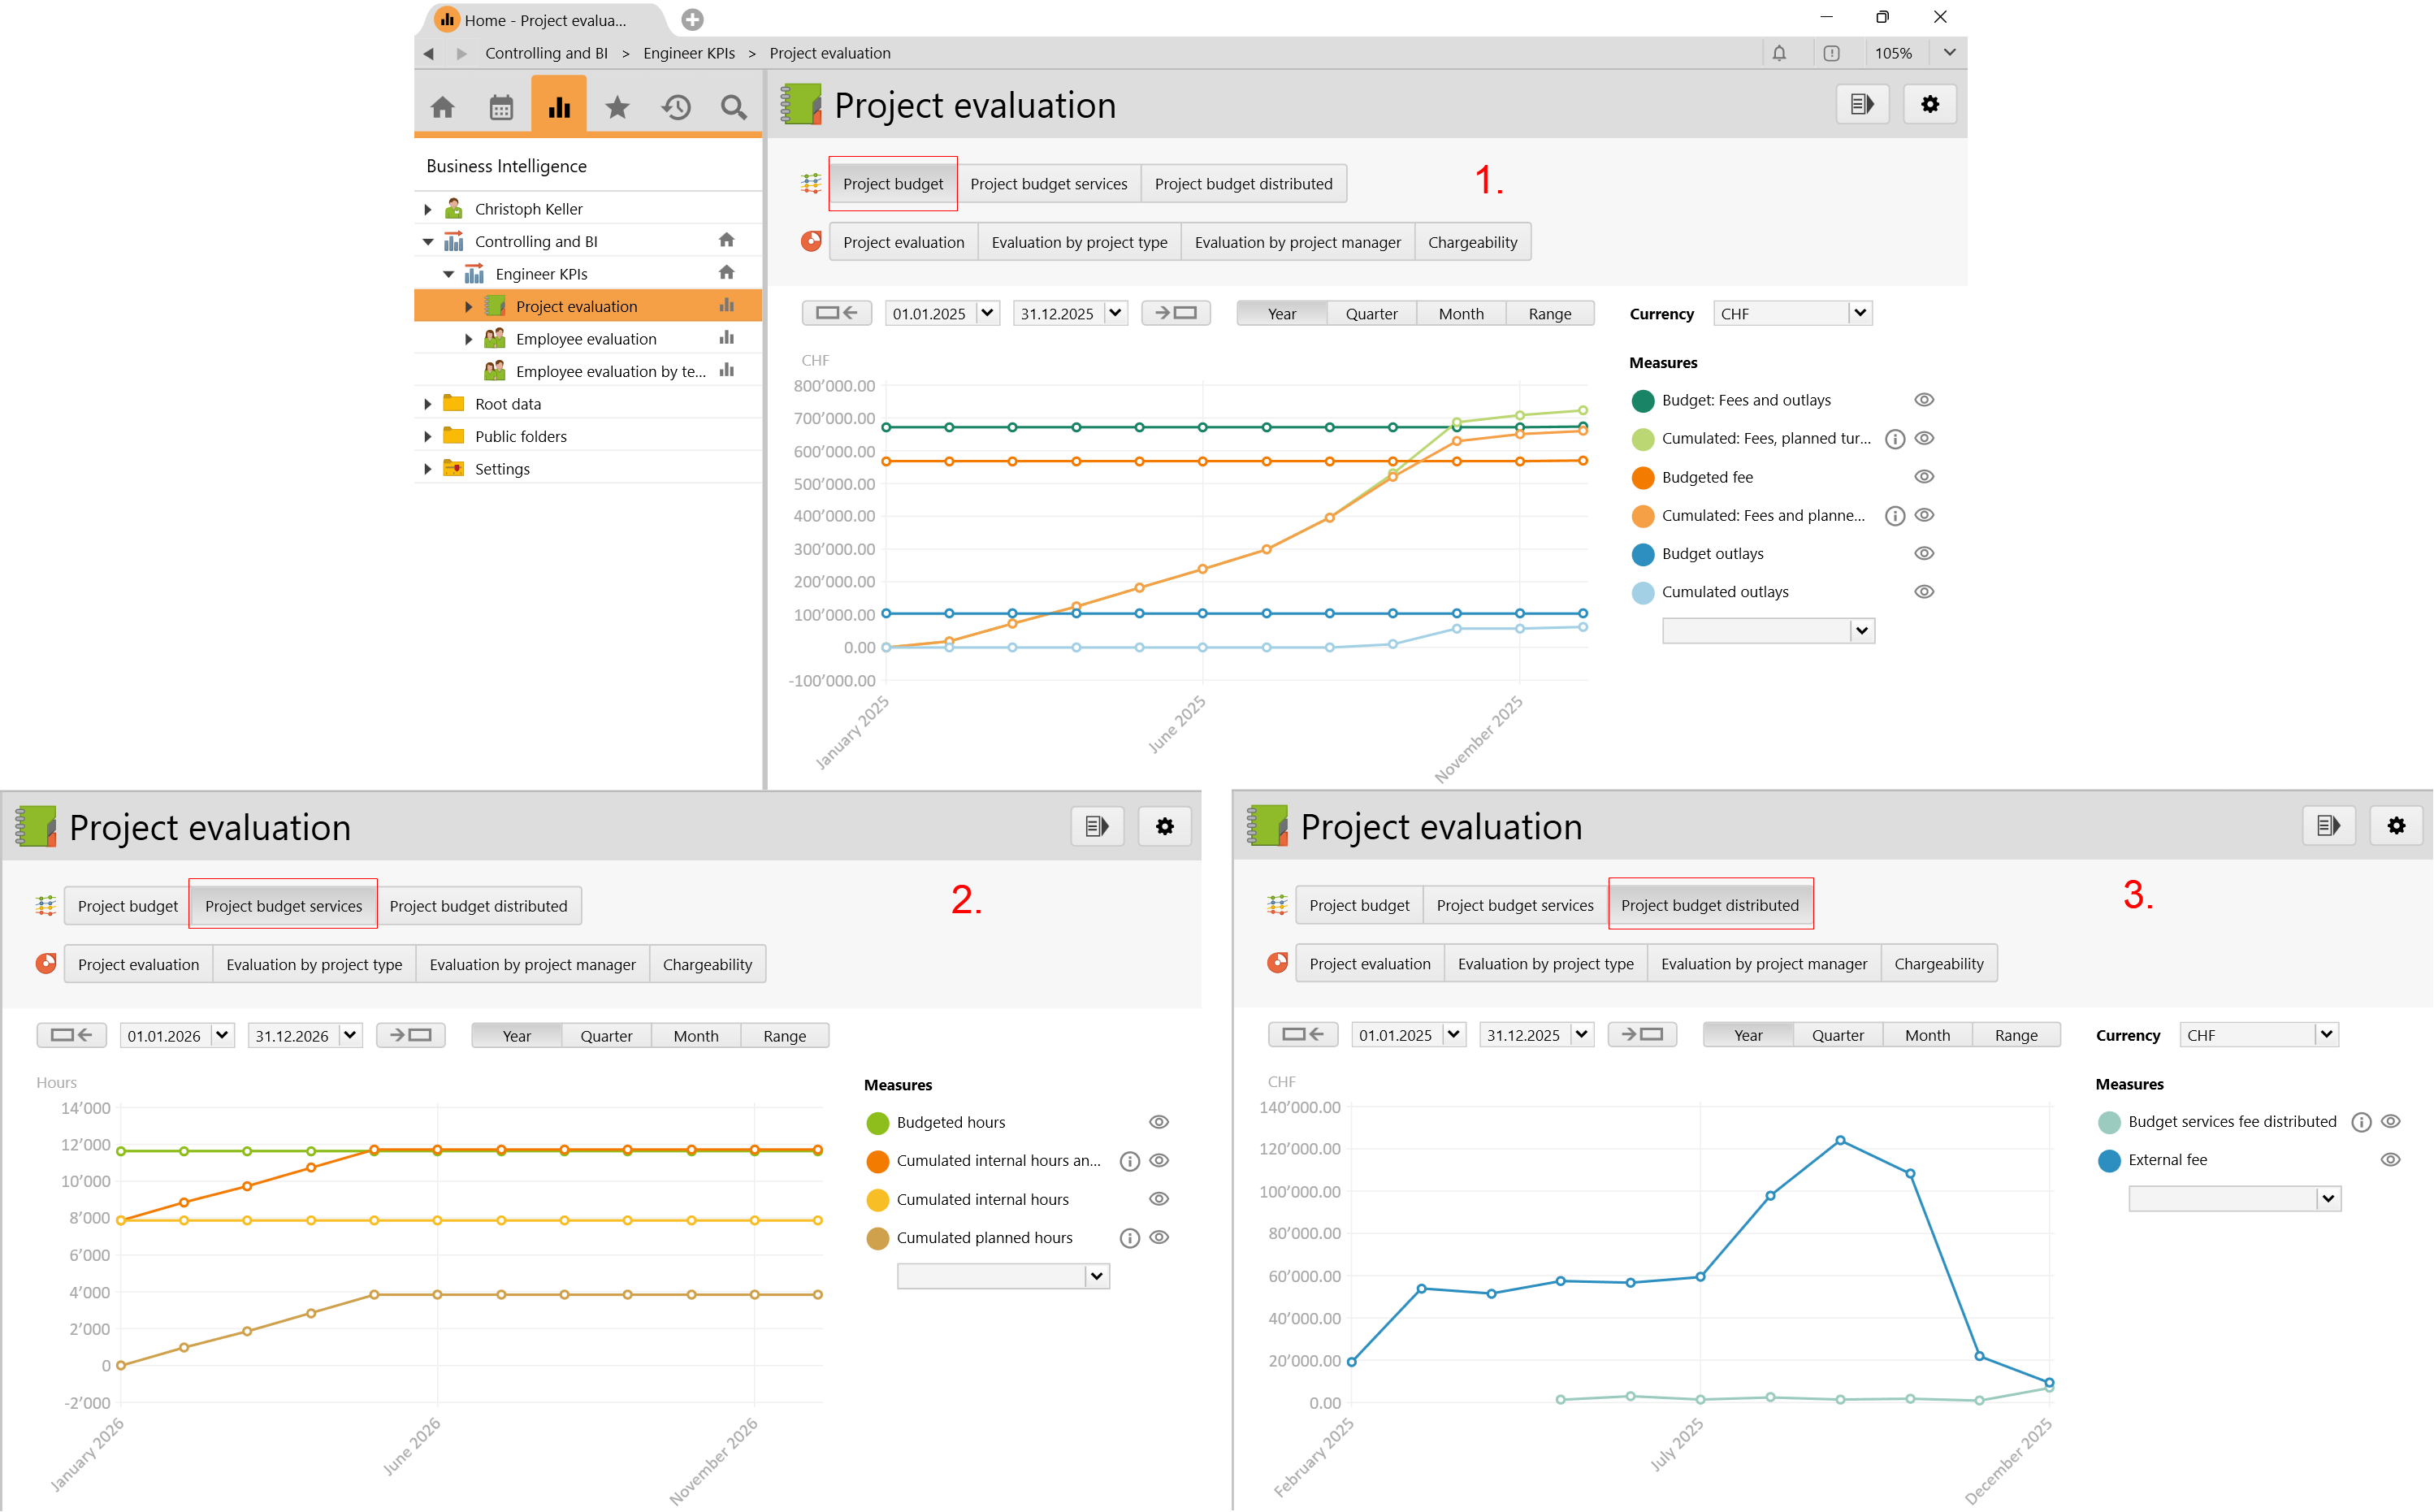Open the calendar icon in sidebar toolbar

pyautogui.click(x=501, y=107)
